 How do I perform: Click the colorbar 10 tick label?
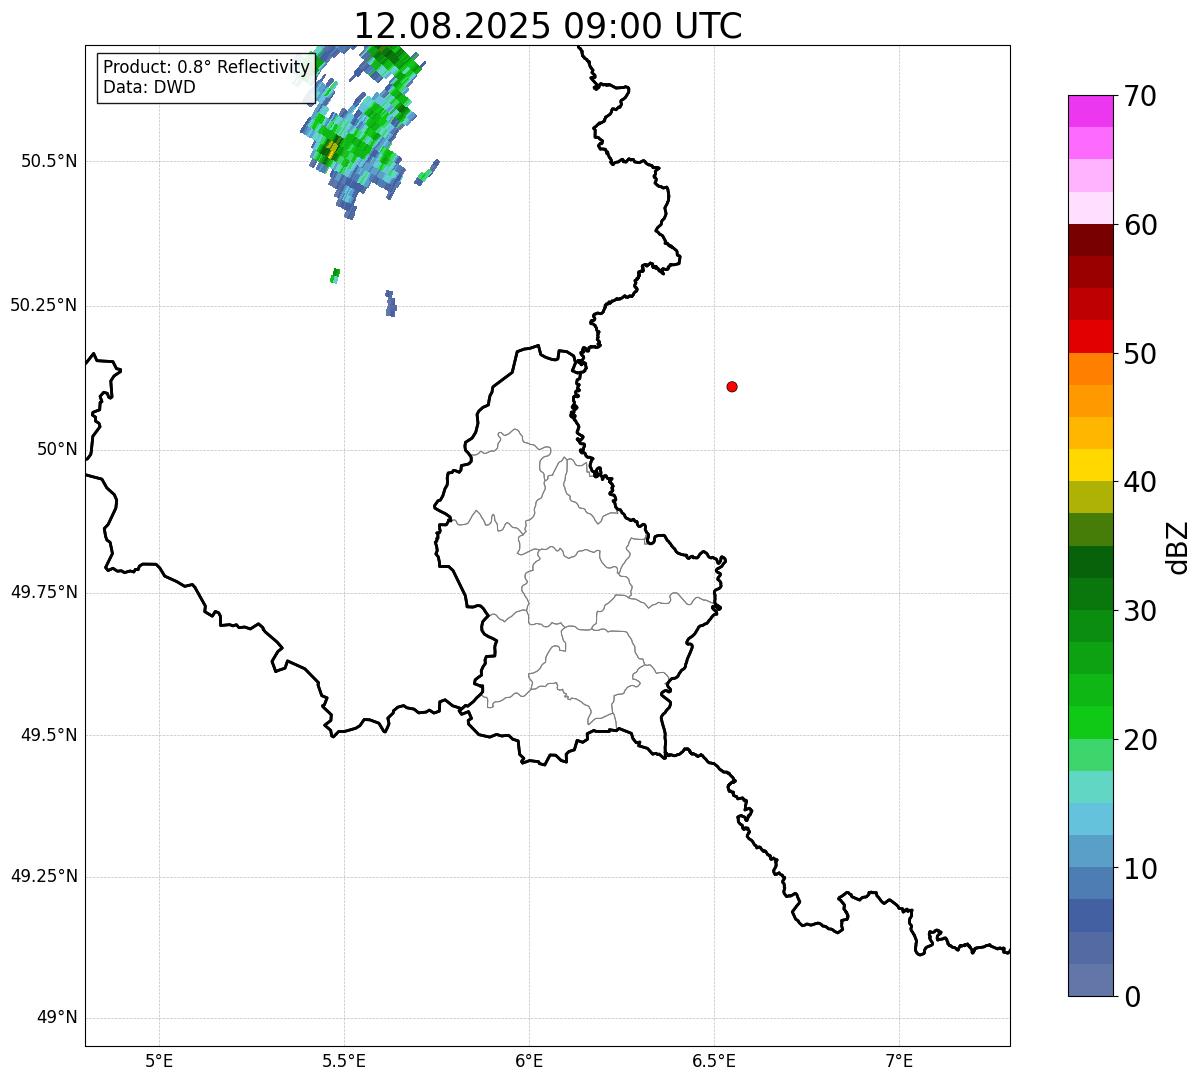pyautogui.click(x=1140, y=869)
